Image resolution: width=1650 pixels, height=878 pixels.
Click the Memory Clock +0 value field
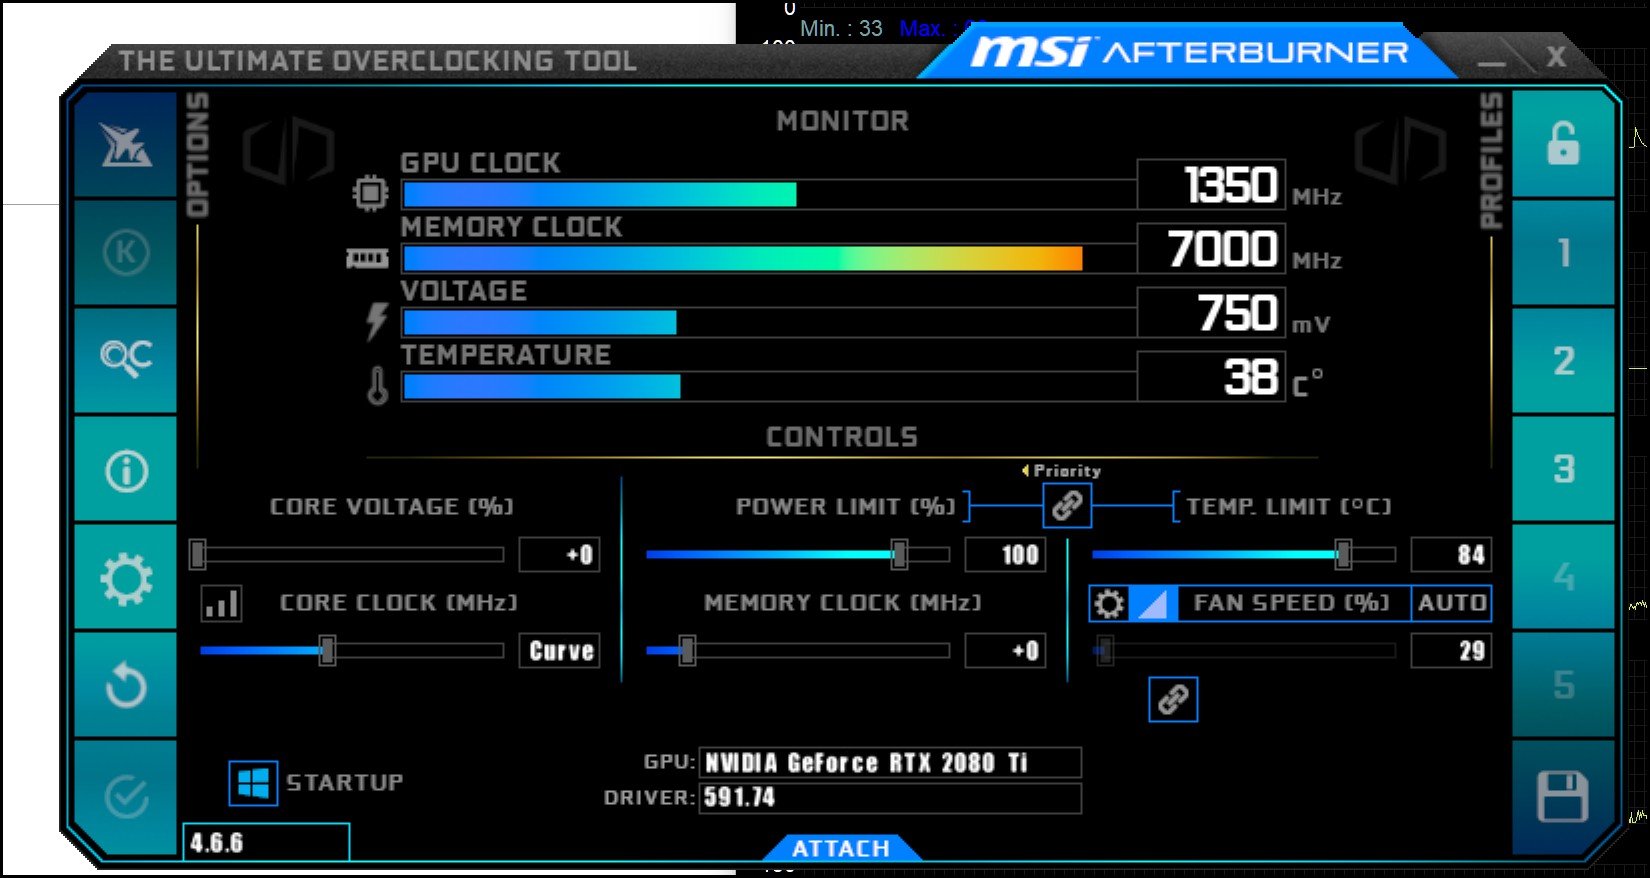tap(1005, 651)
